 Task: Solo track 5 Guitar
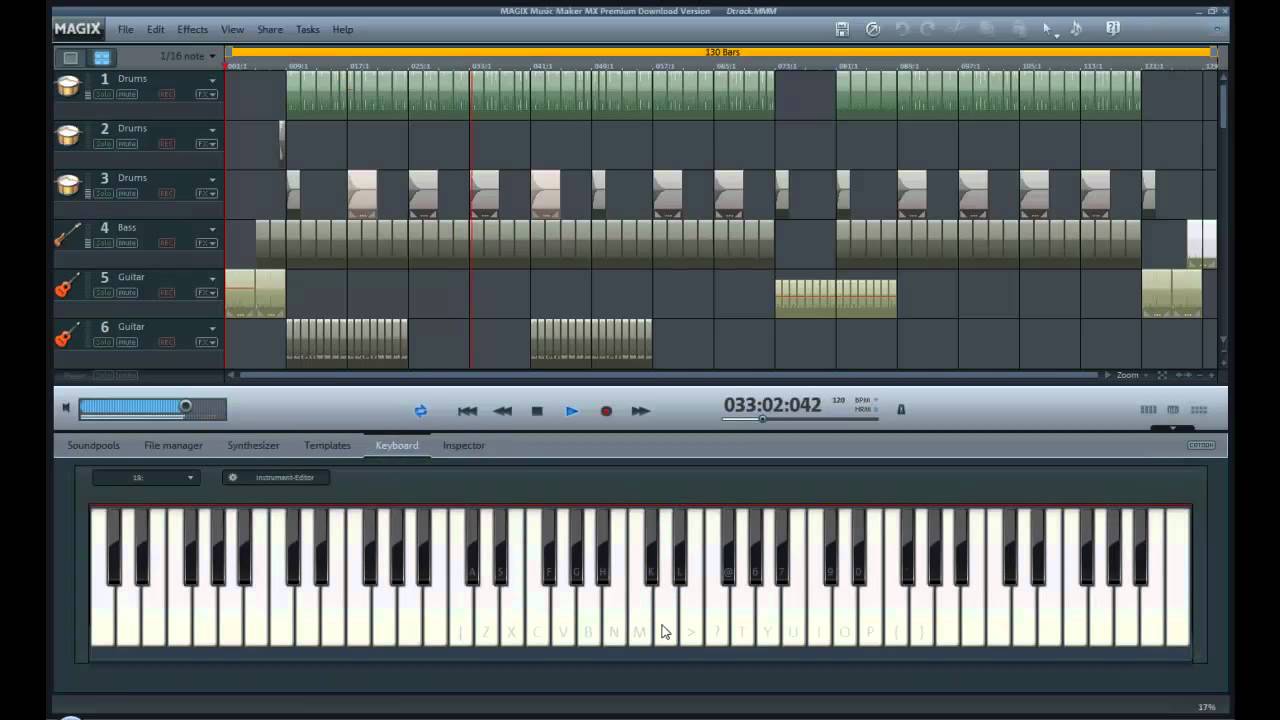tap(104, 293)
